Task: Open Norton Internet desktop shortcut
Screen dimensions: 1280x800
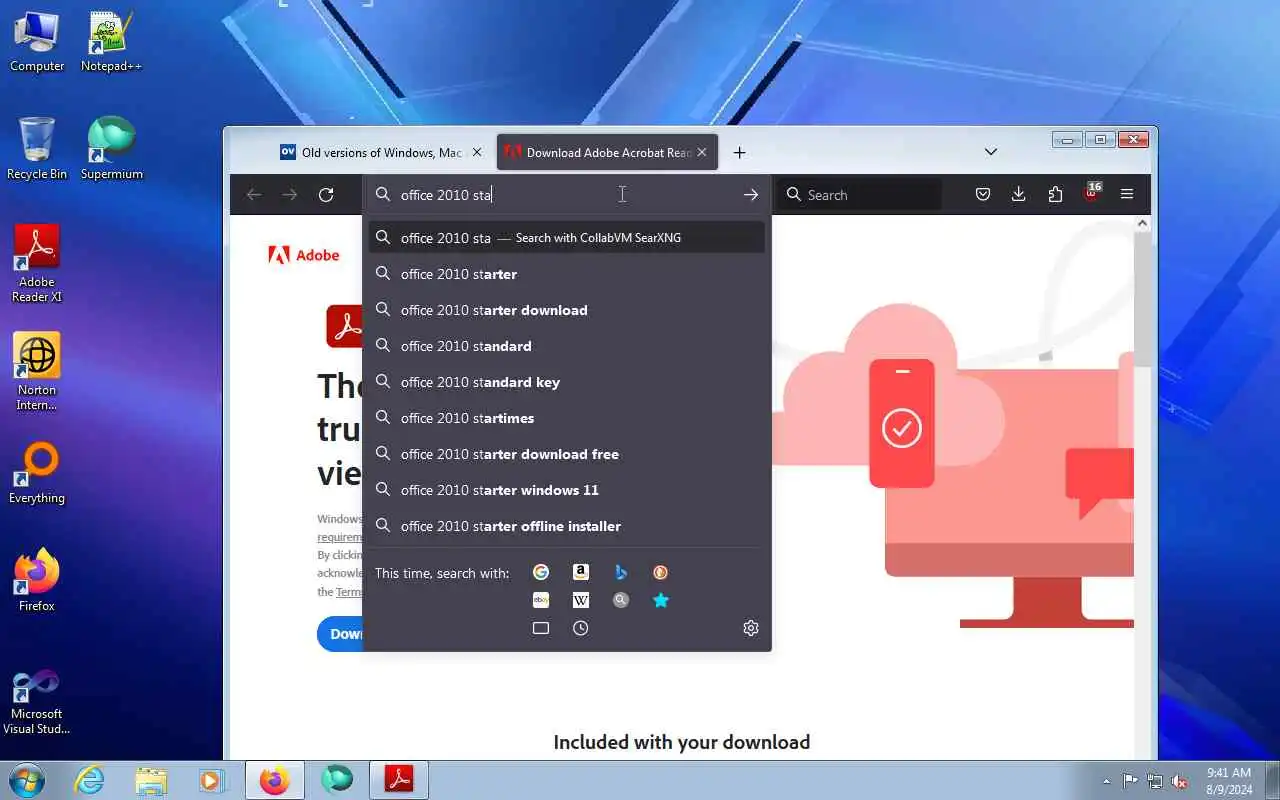Action: pos(37,371)
